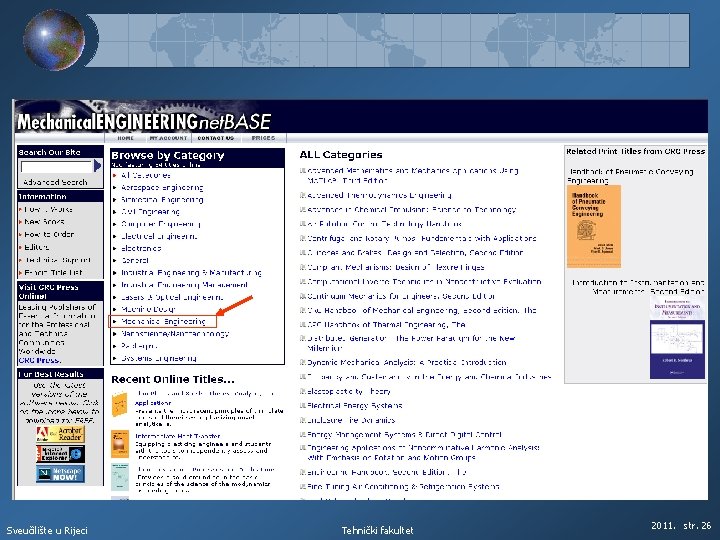Click document icon beside Enclosure Fire Dynamics
This screenshot has height=540, width=720.
[303, 420]
